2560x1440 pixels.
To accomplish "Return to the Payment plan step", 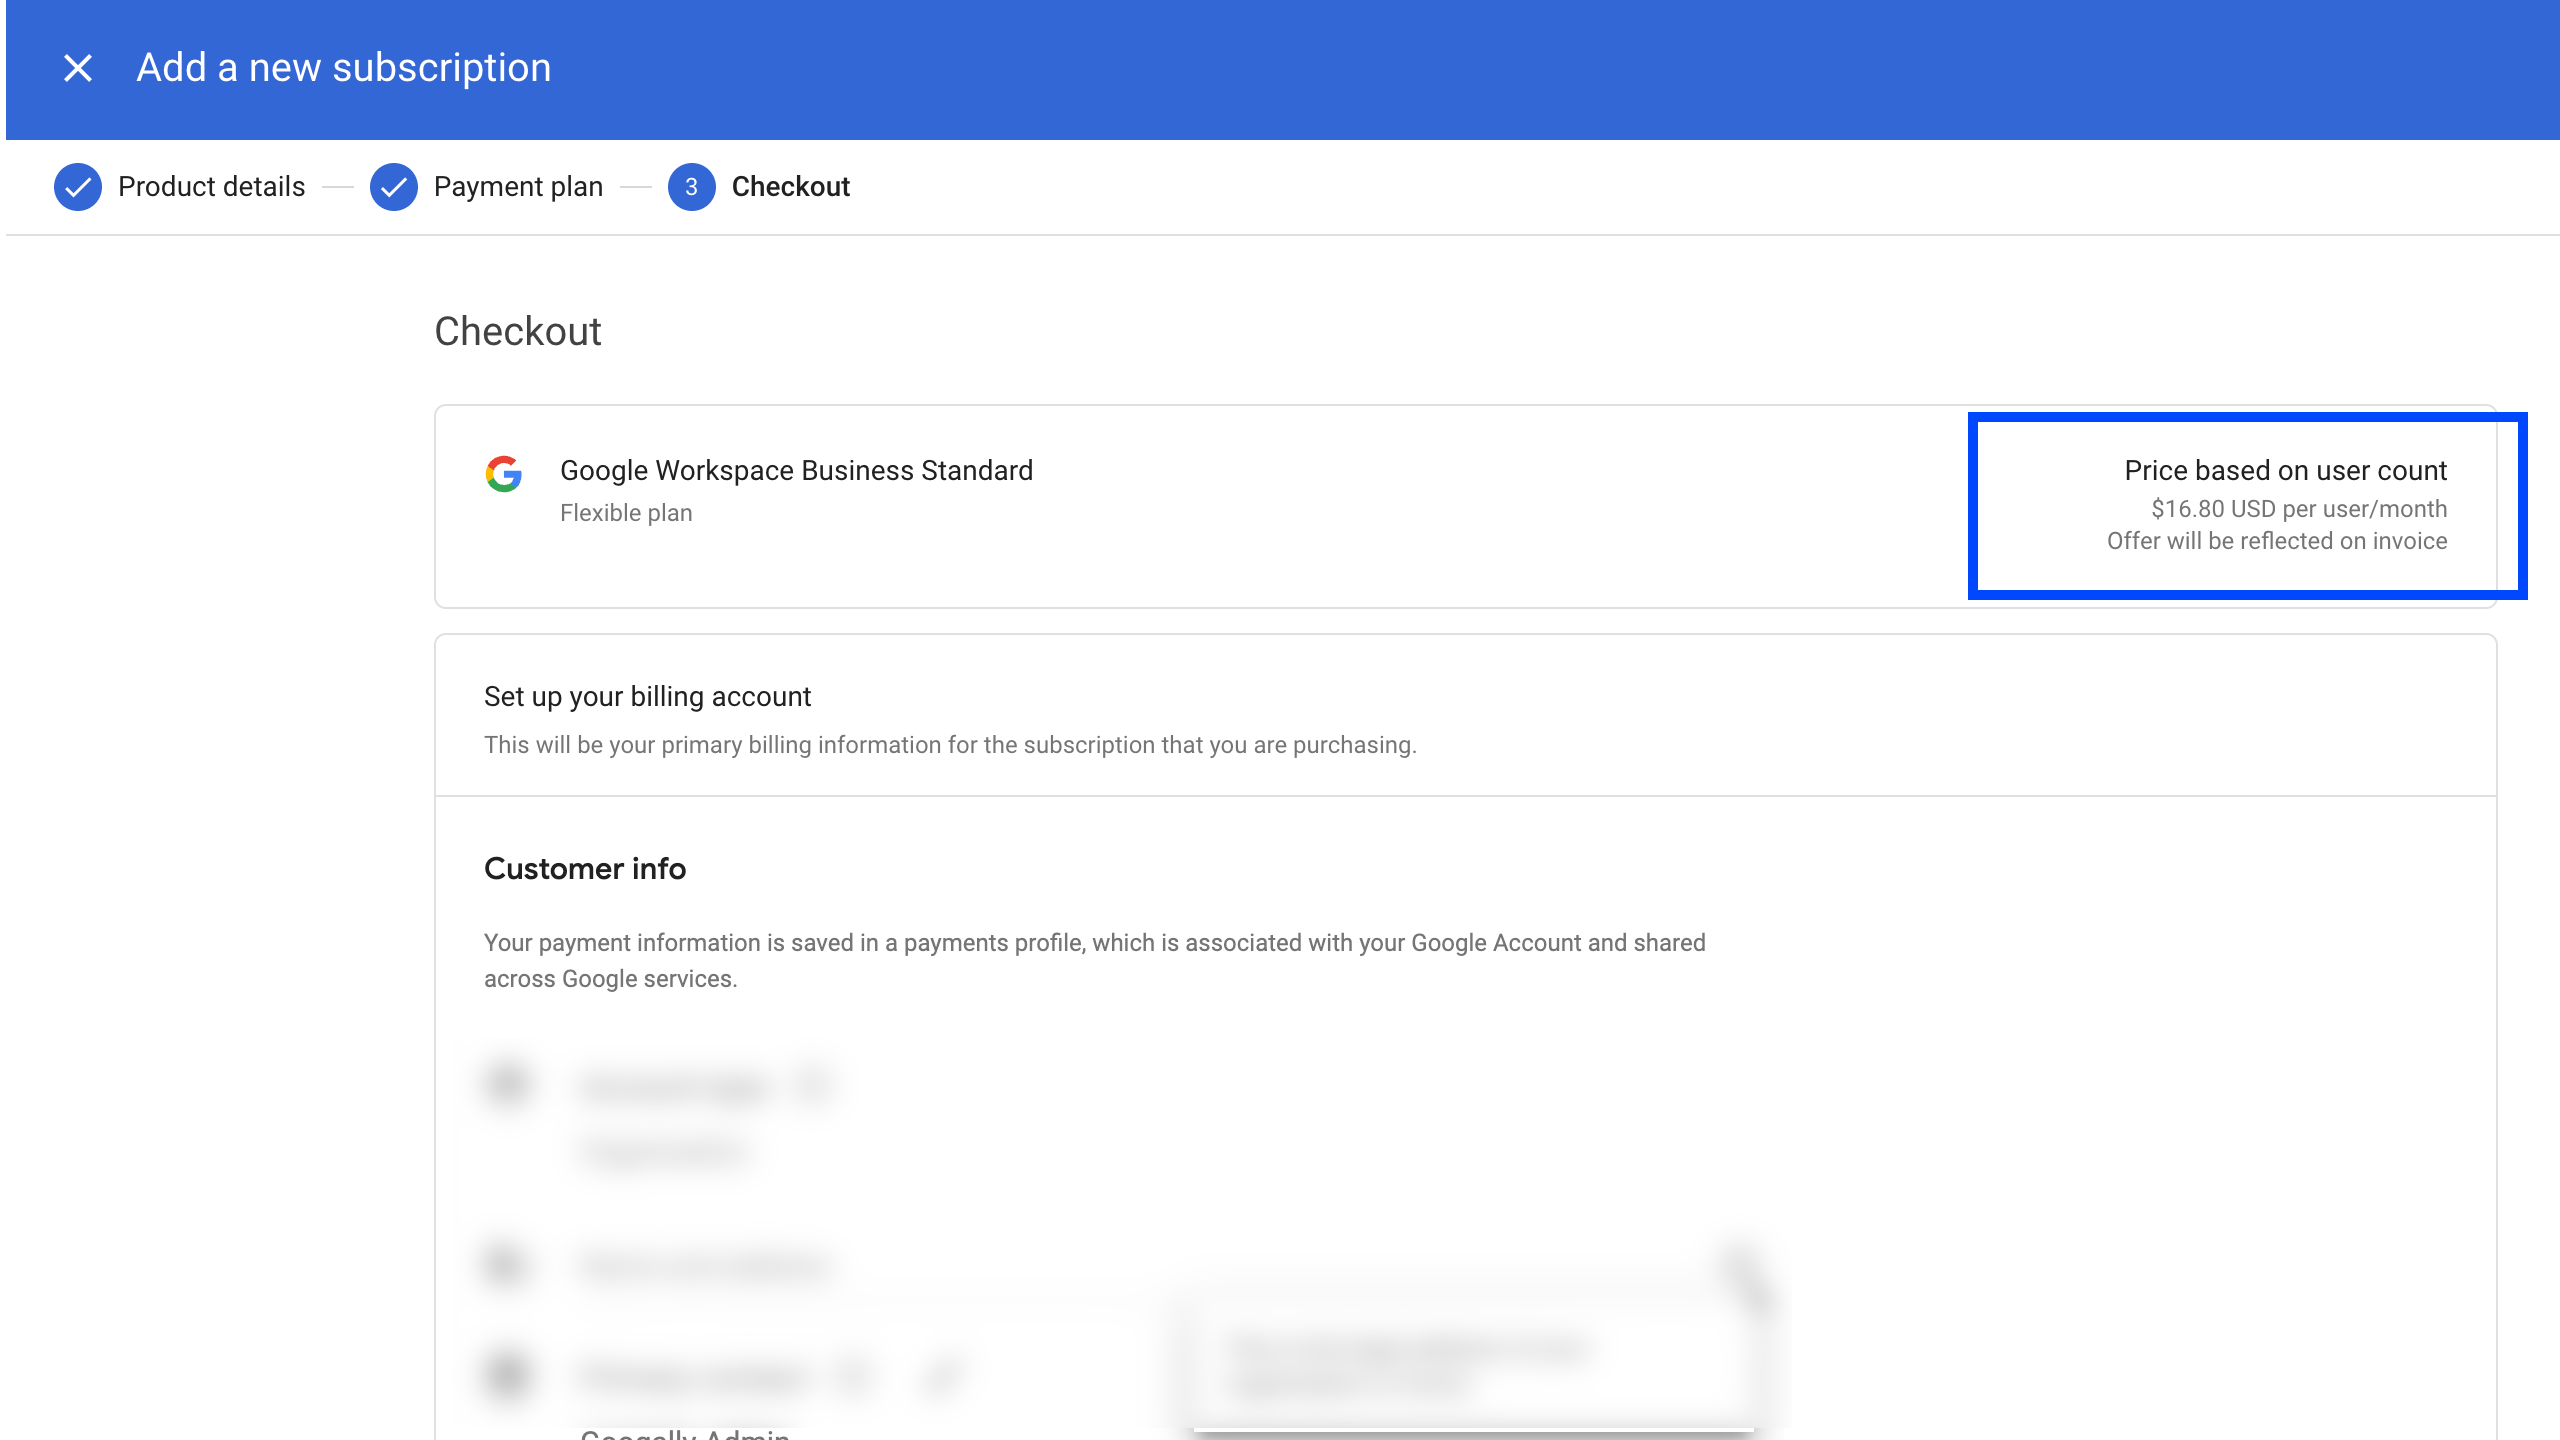I will 518,187.
